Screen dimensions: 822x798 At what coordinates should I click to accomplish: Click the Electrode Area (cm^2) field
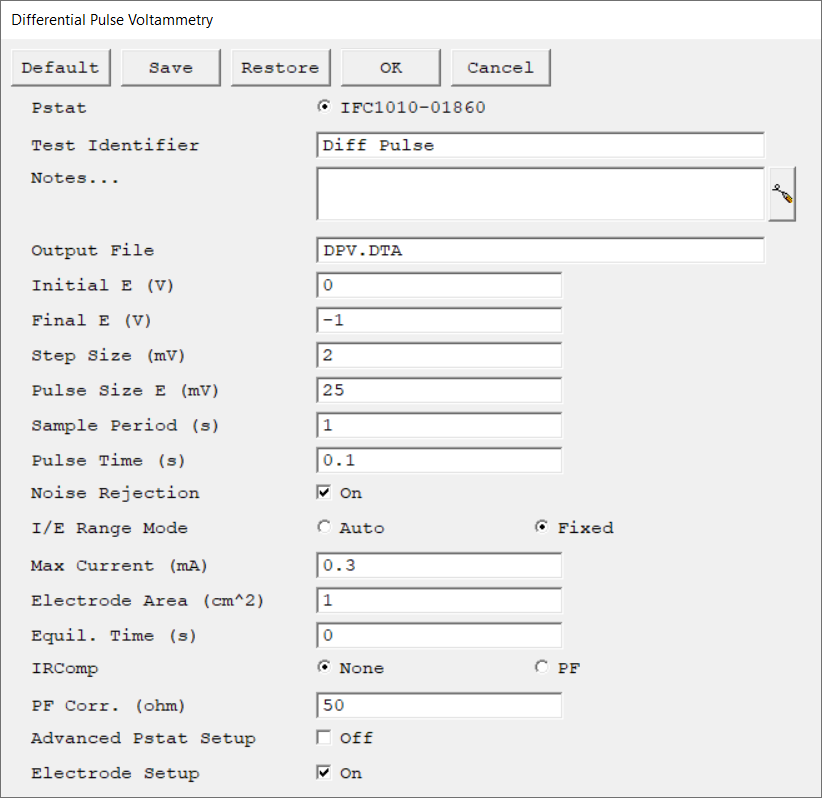[439, 600]
